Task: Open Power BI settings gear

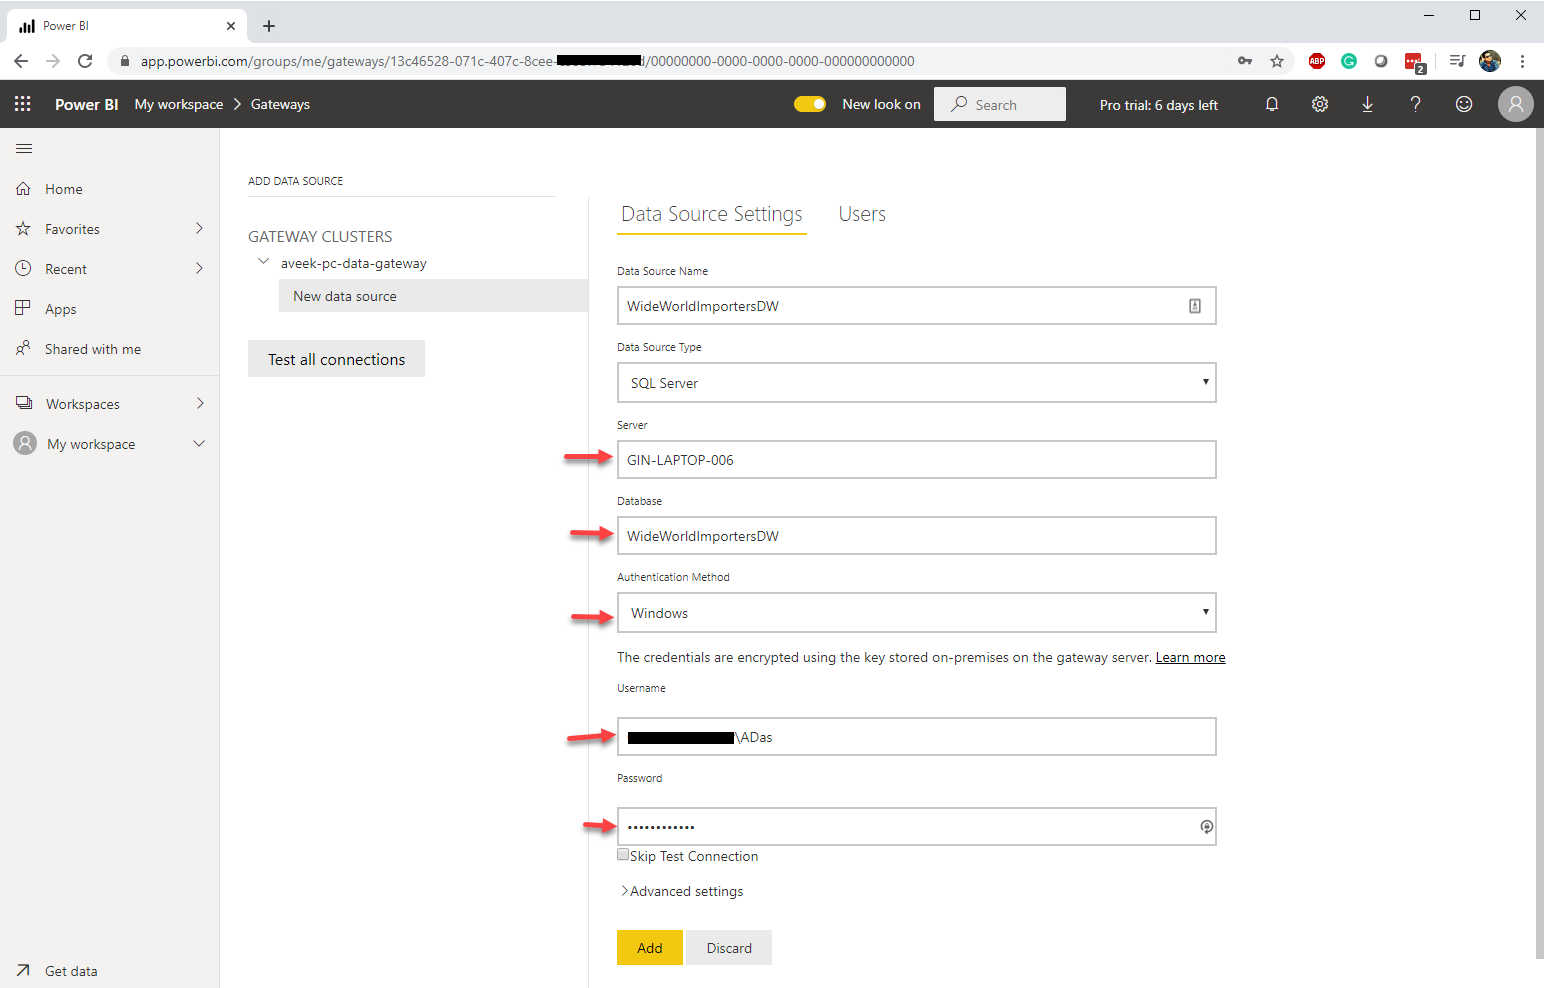Action: click(1319, 104)
